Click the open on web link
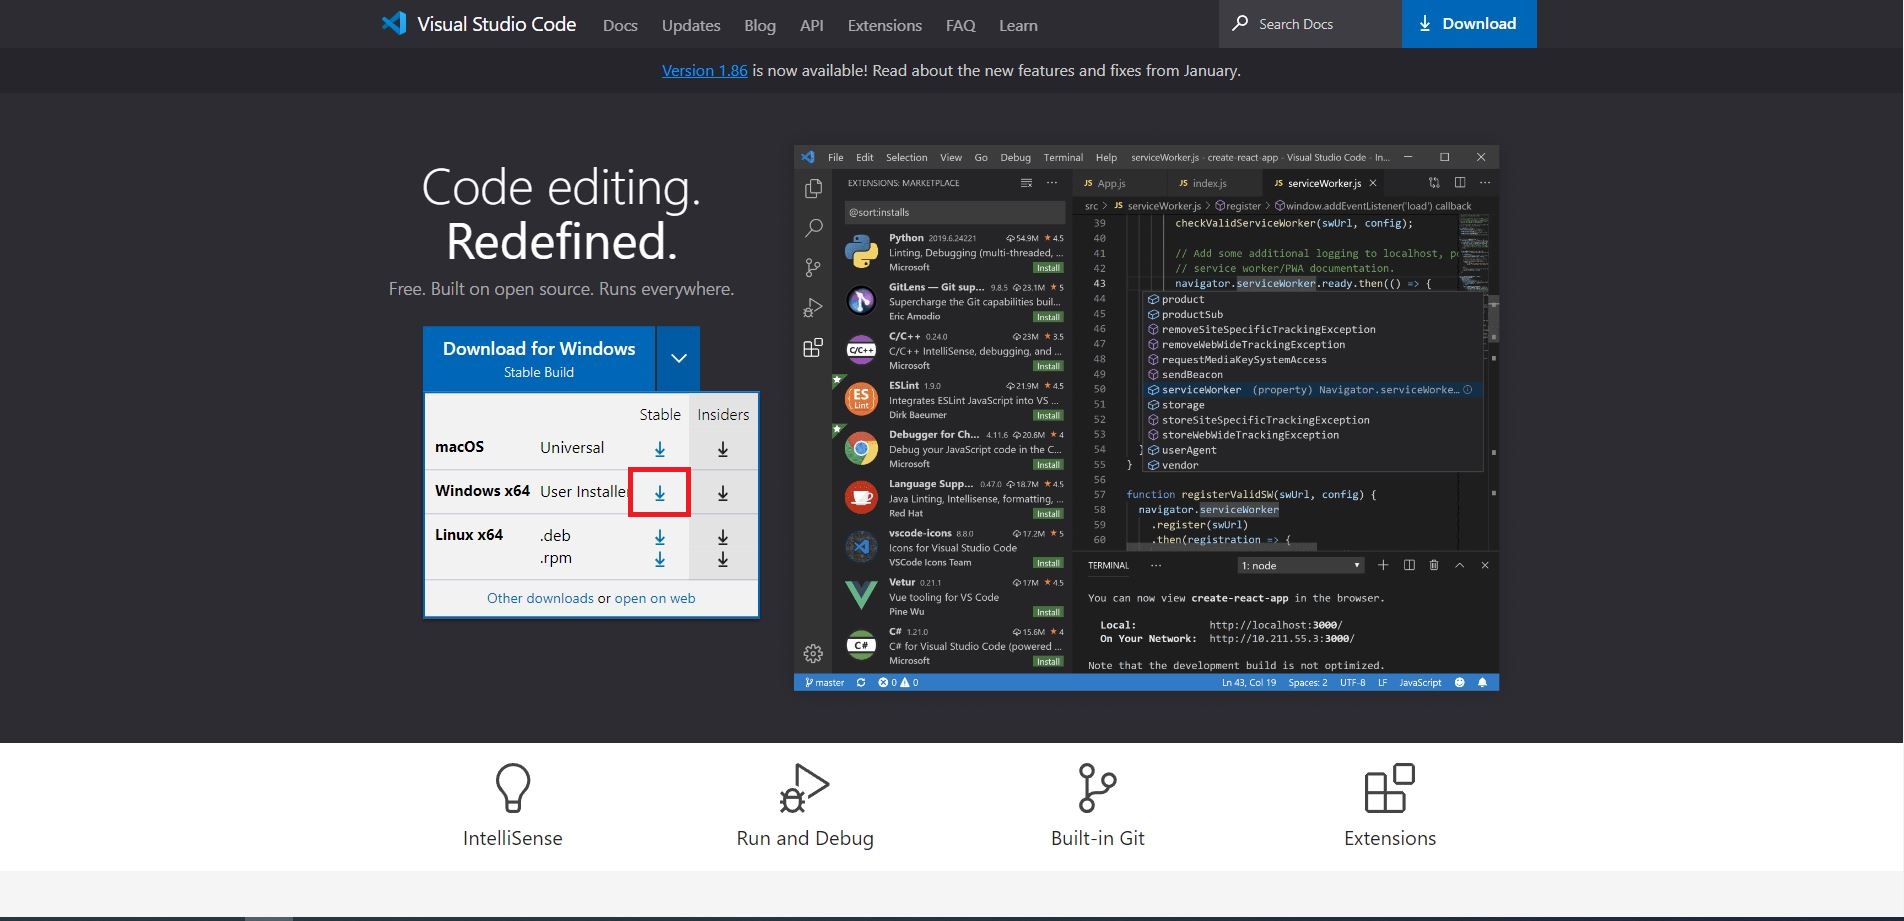The width and height of the screenshot is (1904, 921). [655, 597]
